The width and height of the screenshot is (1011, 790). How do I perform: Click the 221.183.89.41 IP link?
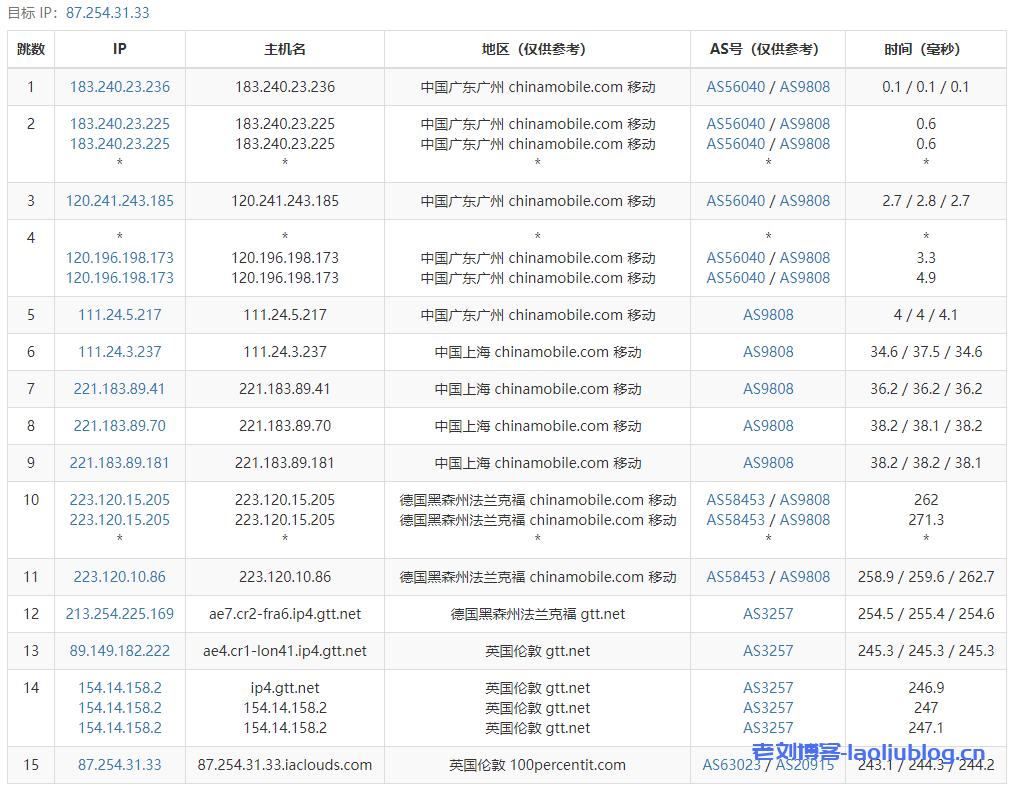pyautogui.click(x=120, y=389)
